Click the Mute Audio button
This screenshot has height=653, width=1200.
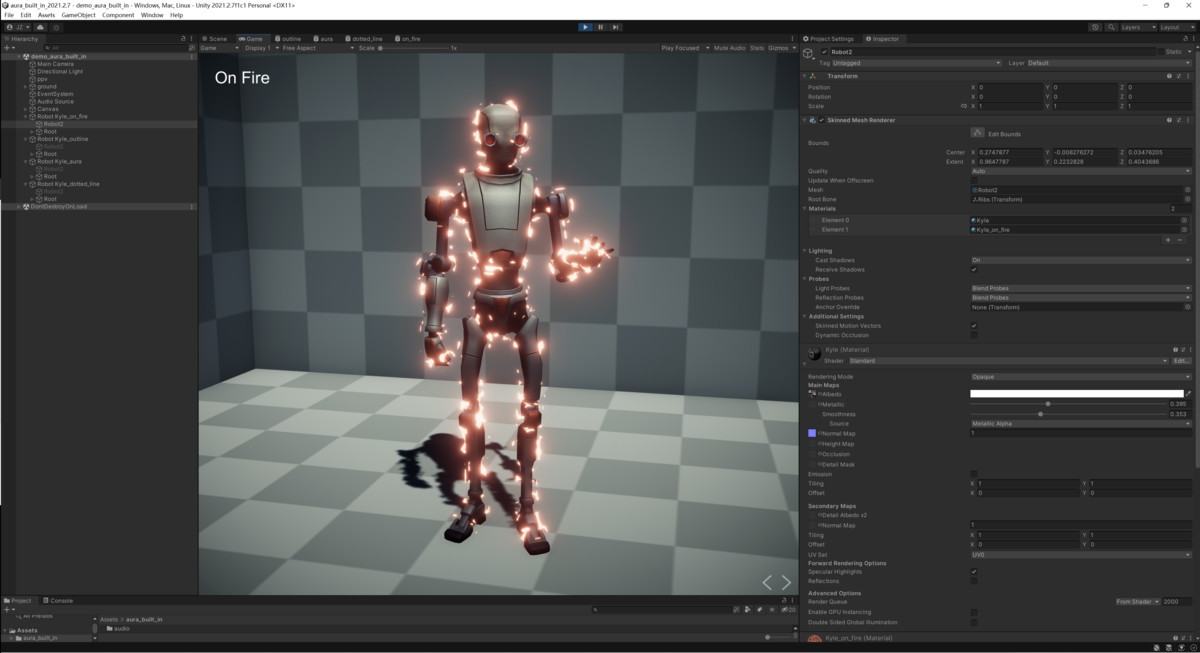pyautogui.click(x=731, y=47)
